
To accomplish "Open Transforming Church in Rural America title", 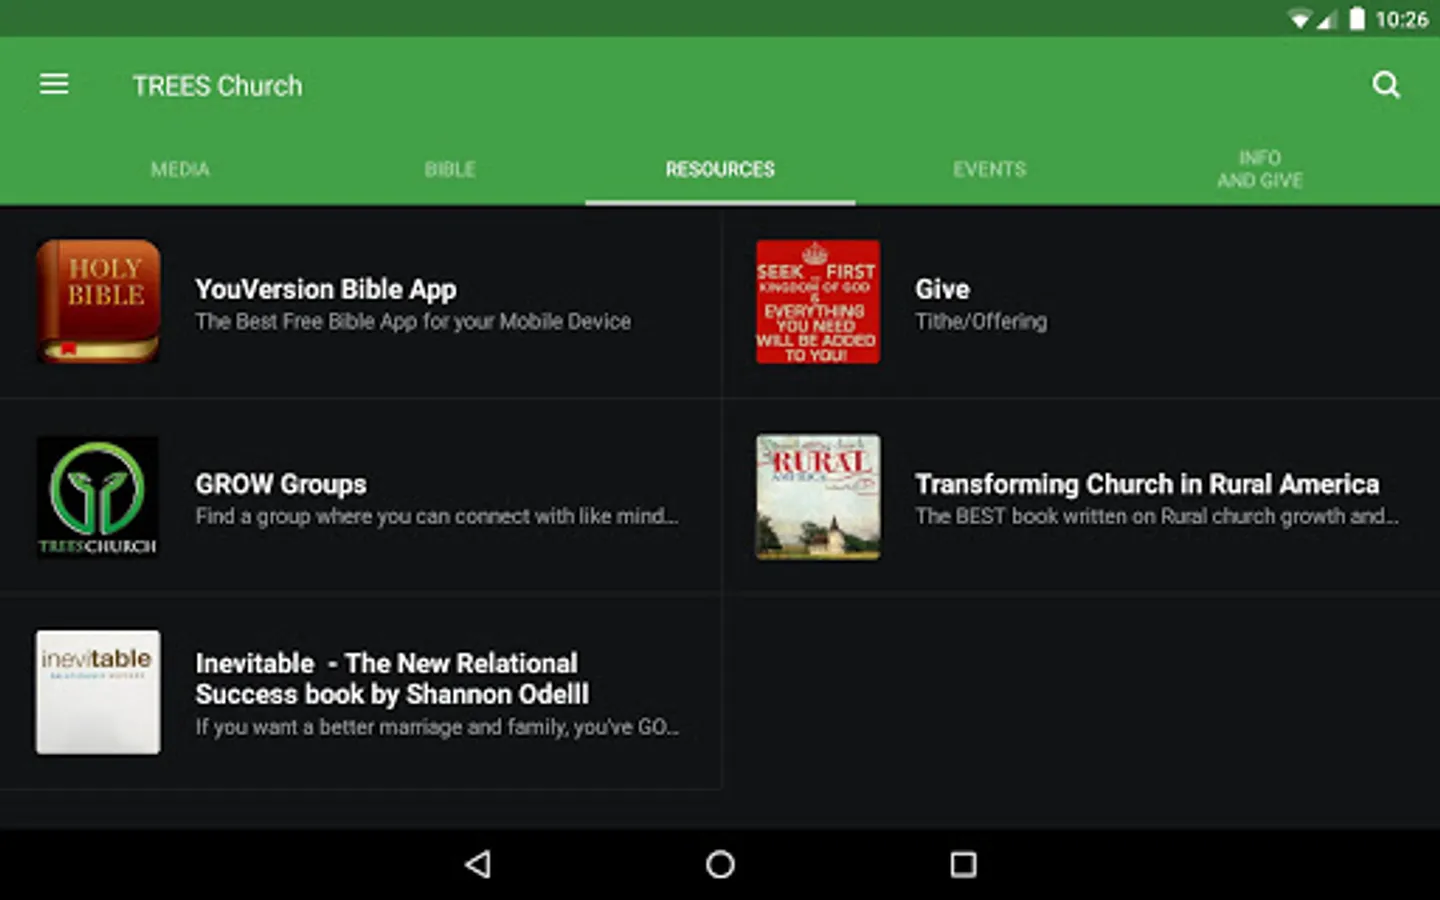I will (x=1147, y=484).
